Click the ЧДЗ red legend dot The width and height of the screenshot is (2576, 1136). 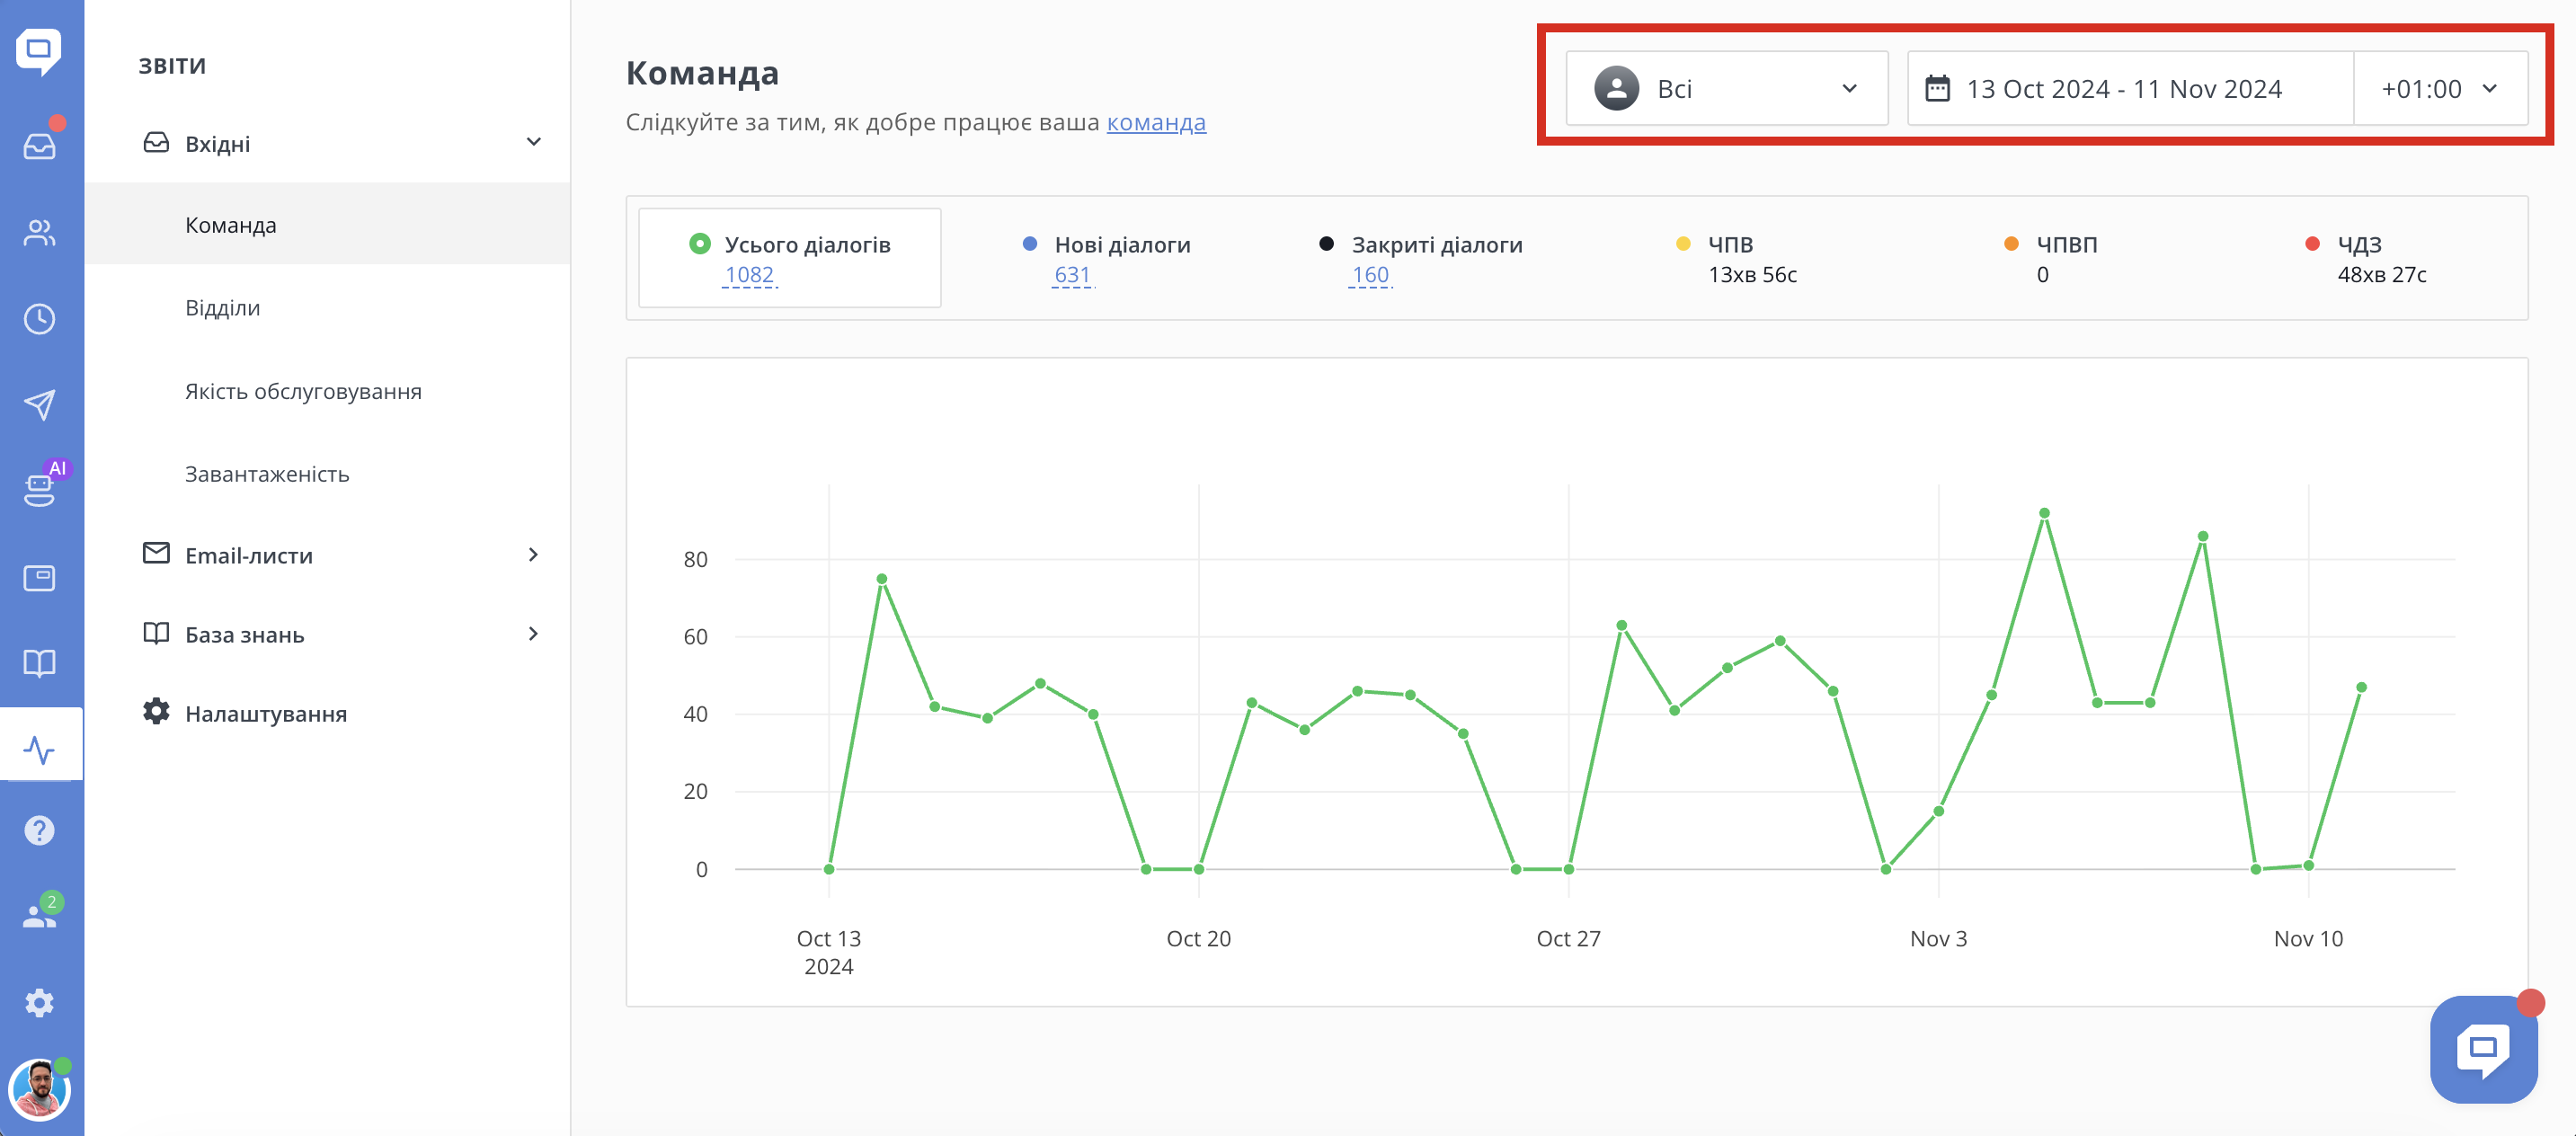2312,244
